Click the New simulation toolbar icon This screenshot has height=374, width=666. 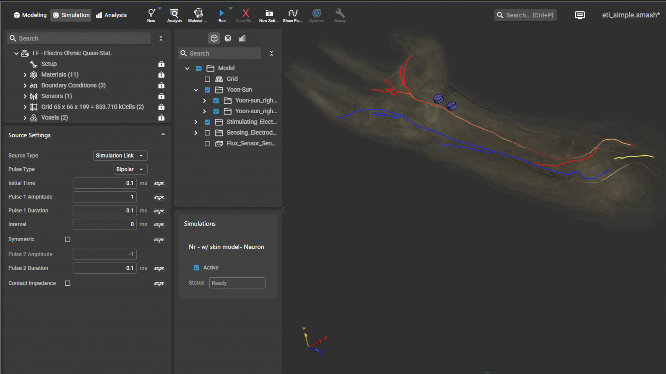151,15
